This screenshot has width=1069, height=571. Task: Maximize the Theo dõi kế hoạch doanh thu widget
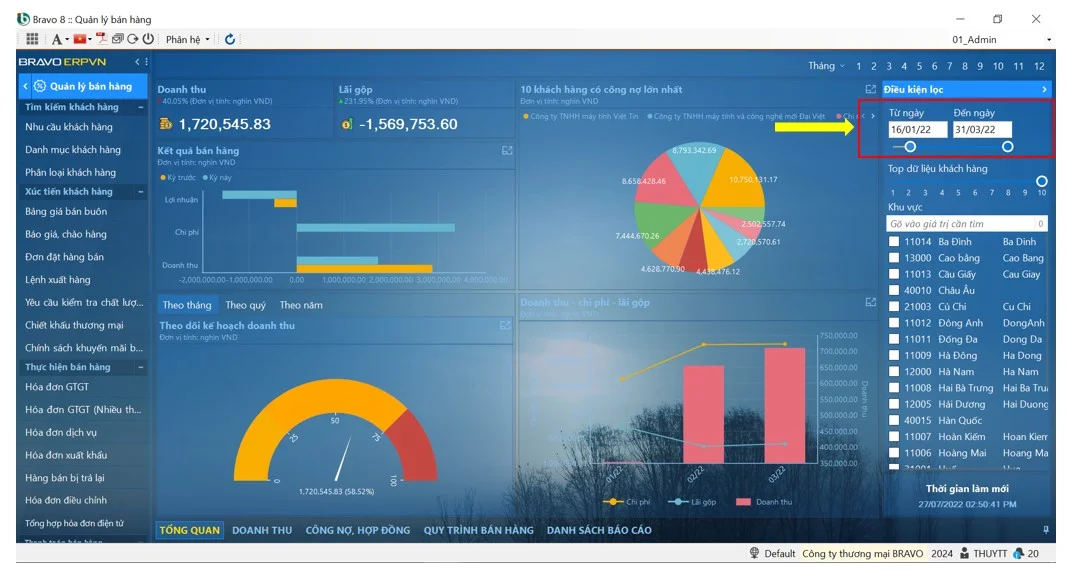pos(505,325)
